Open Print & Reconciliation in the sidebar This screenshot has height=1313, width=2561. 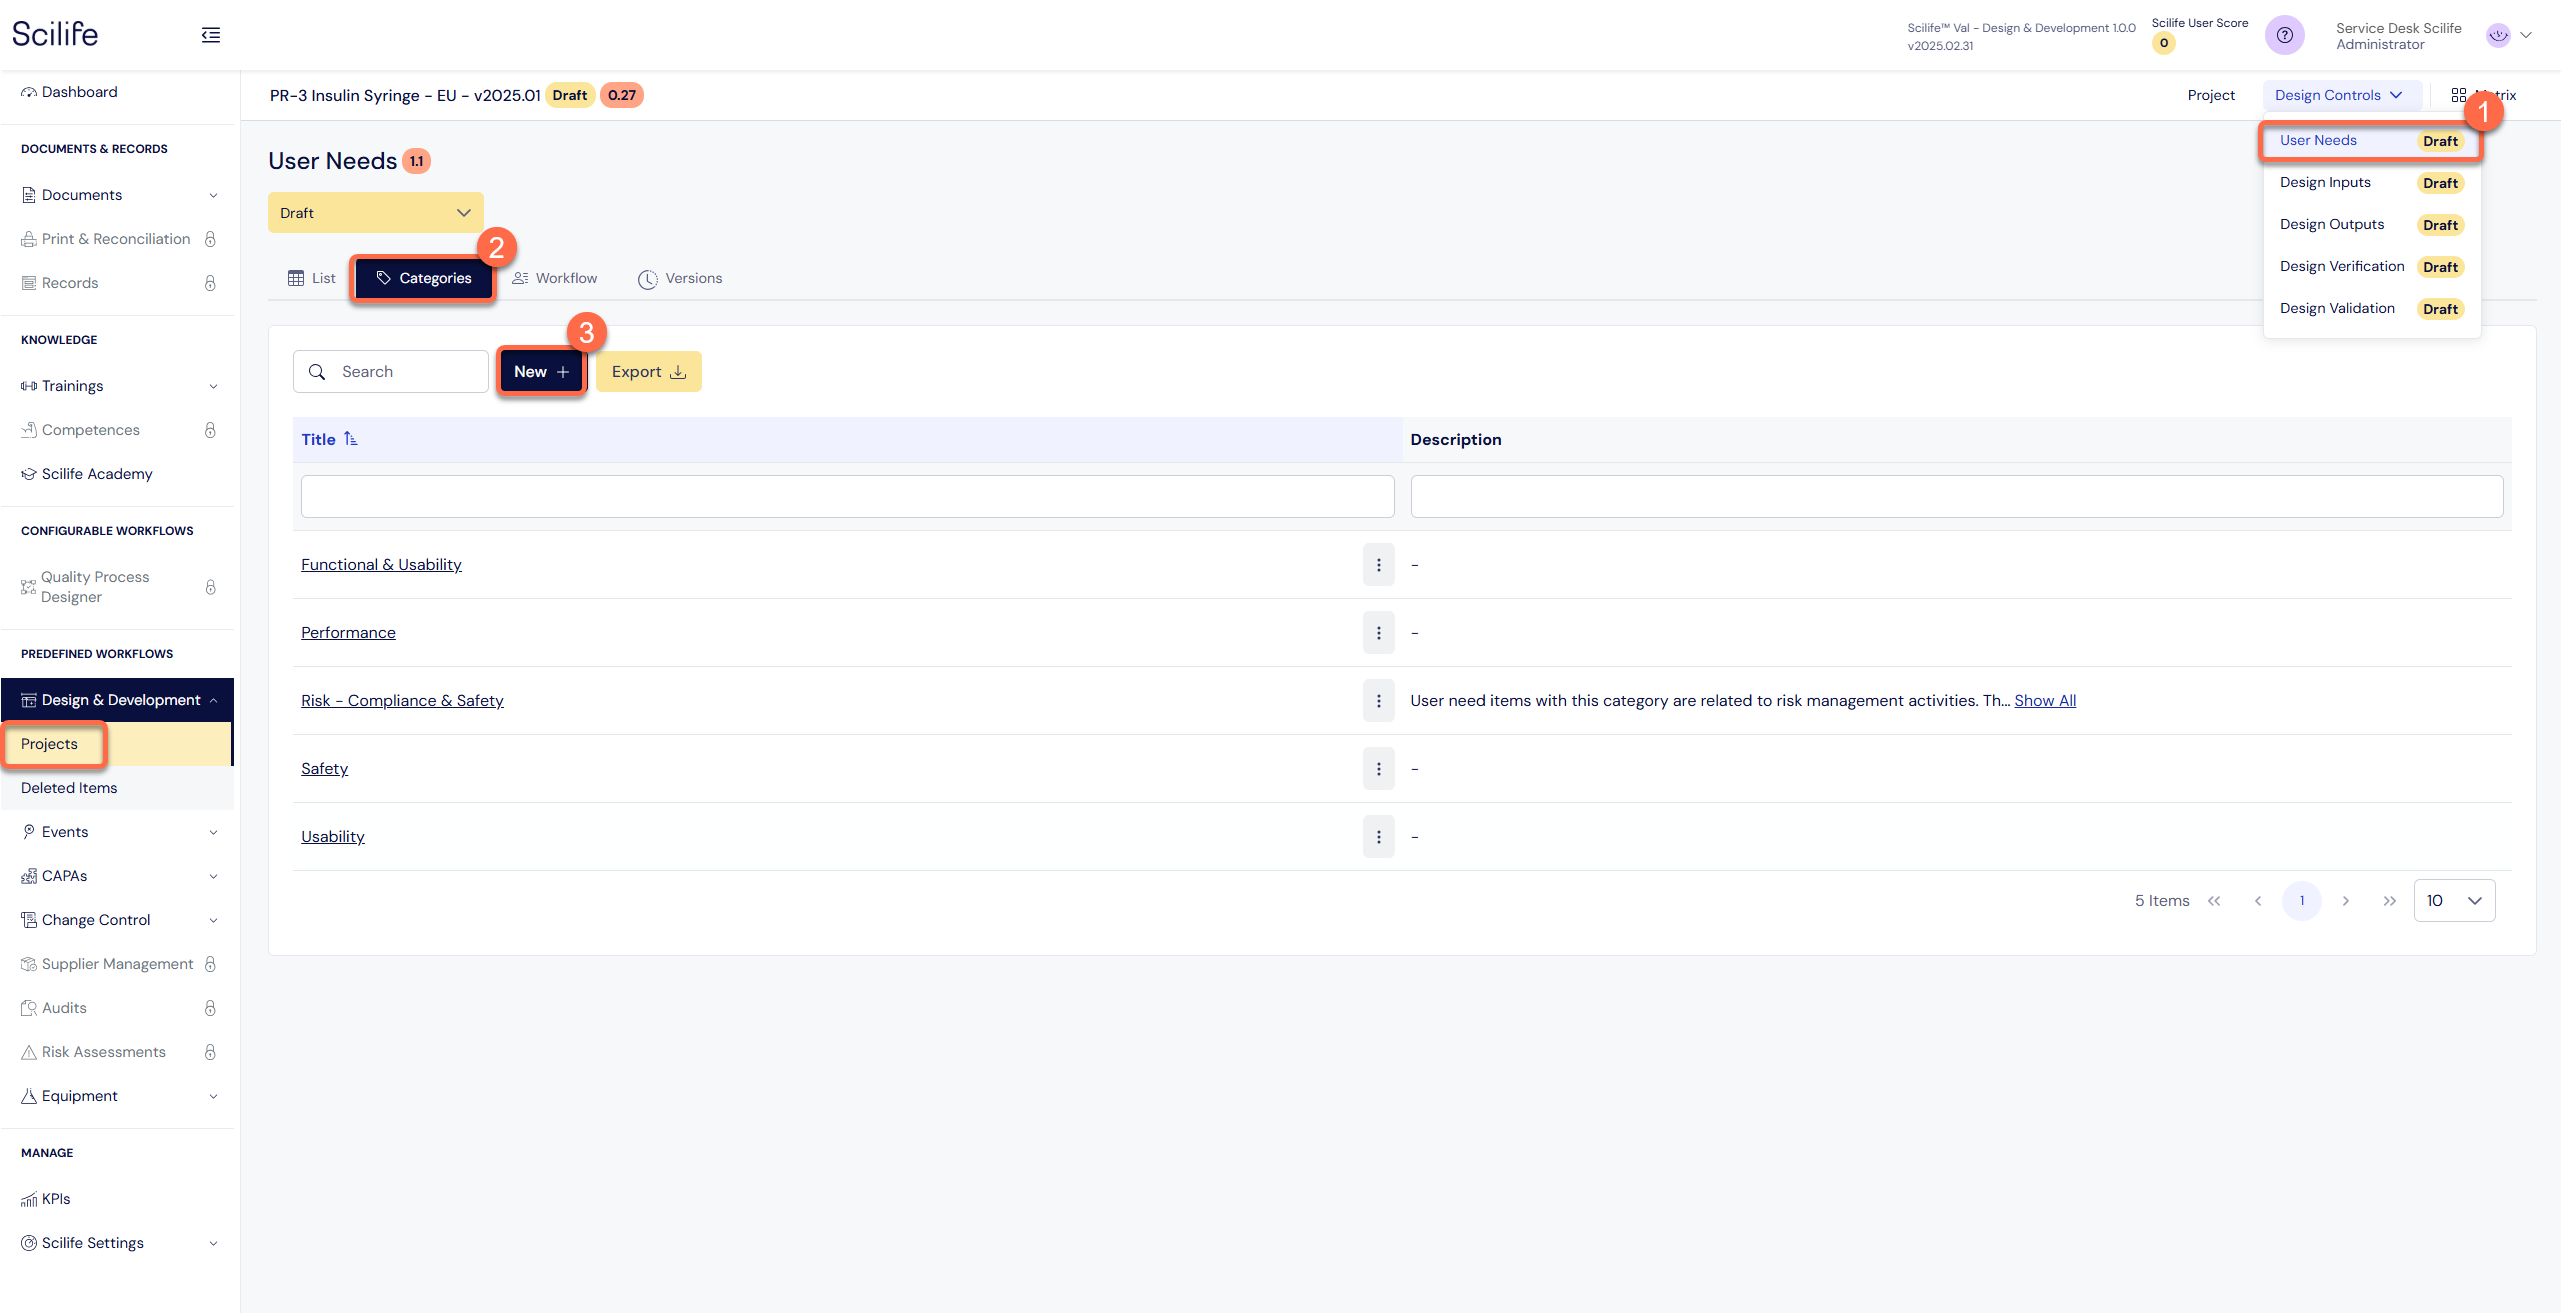click(x=116, y=239)
